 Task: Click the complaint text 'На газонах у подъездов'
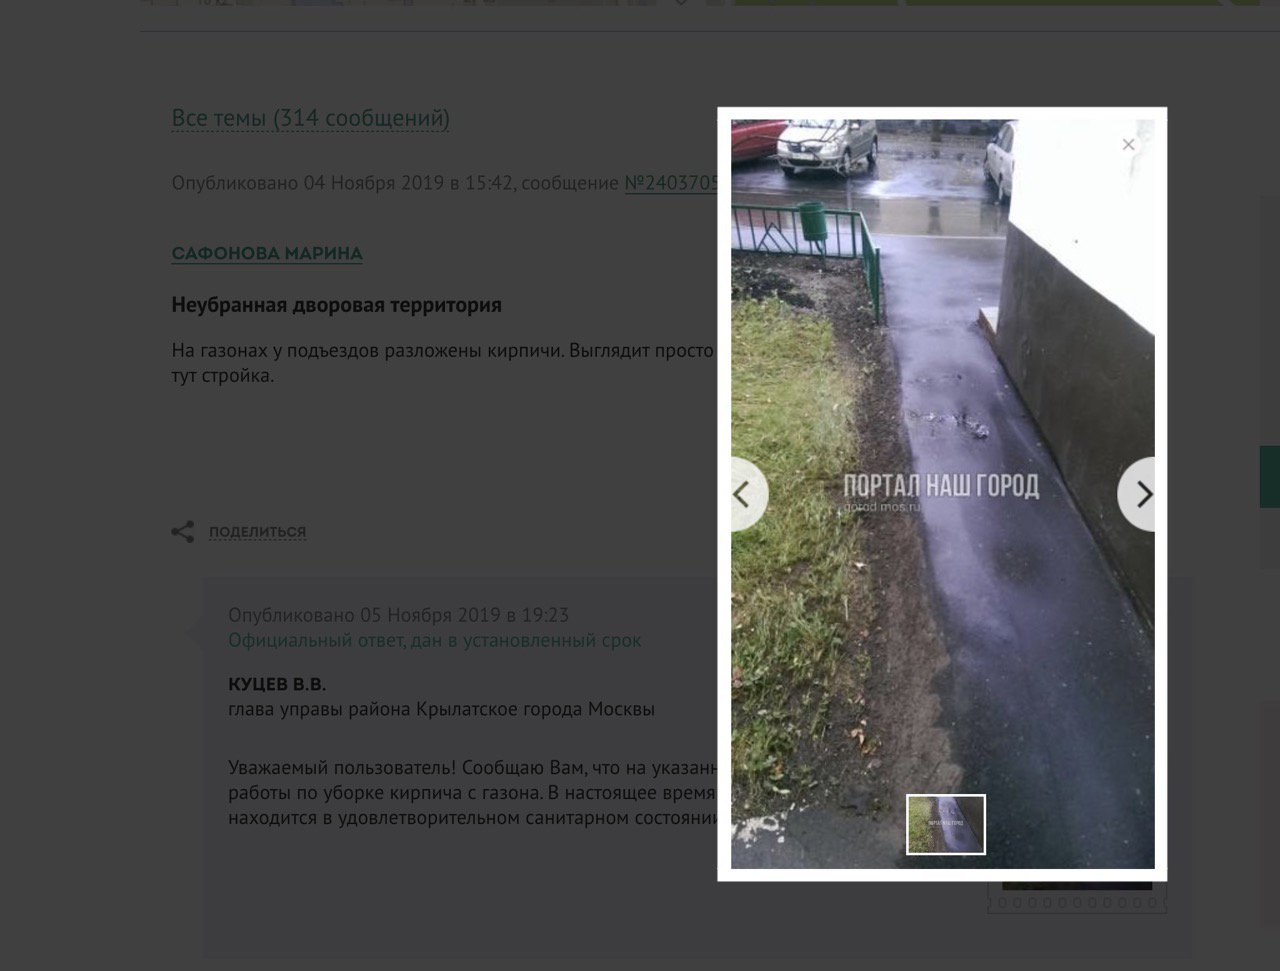click(x=276, y=351)
